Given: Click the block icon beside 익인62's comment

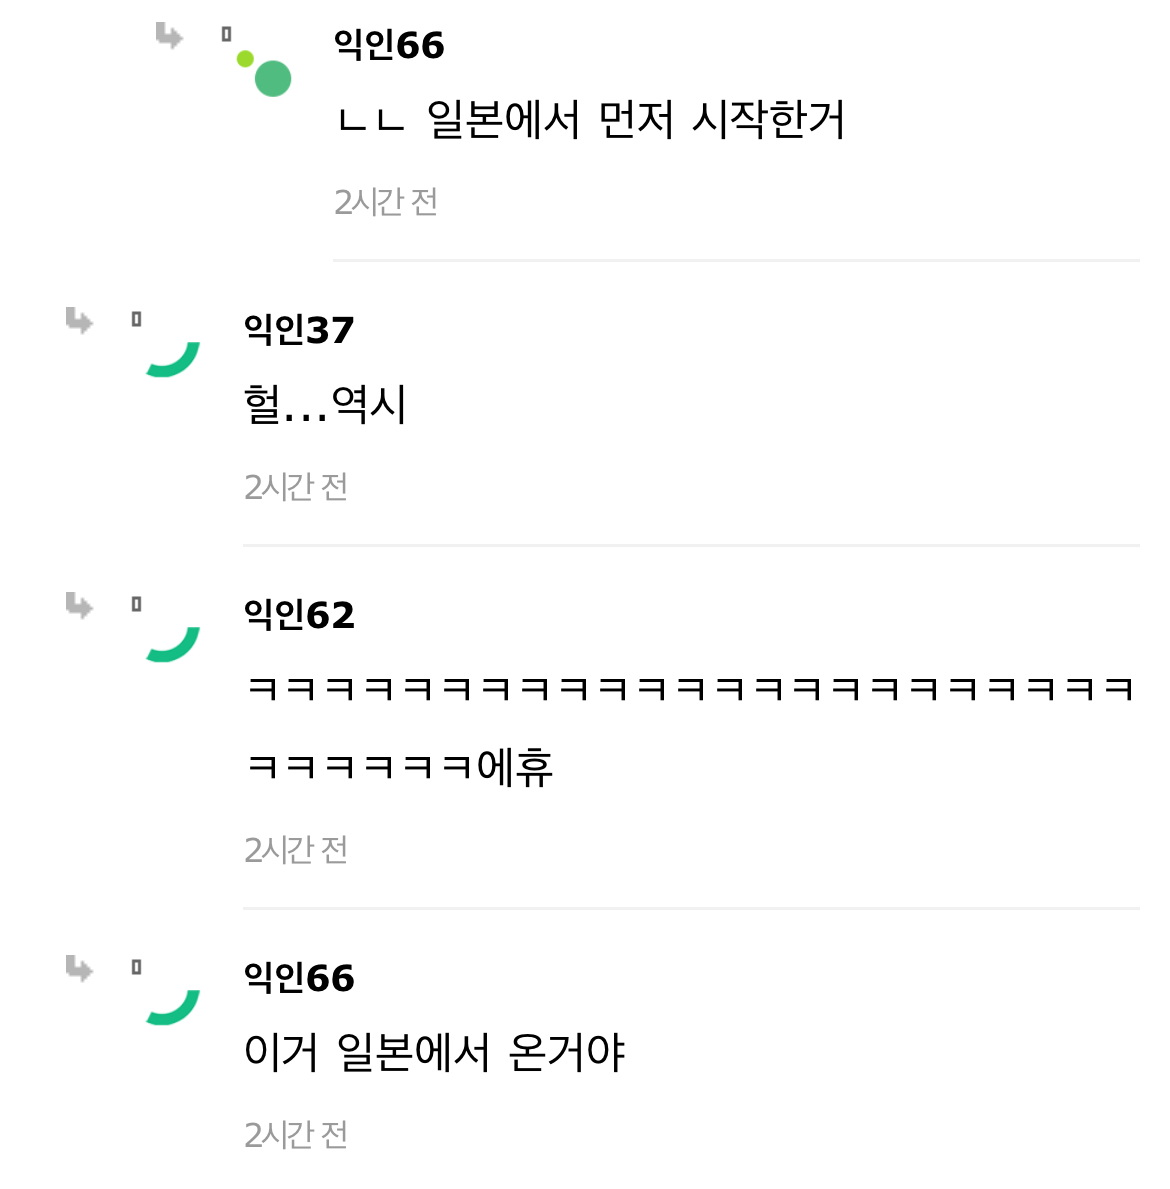Looking at the screenshot, I should coord(136,601).
